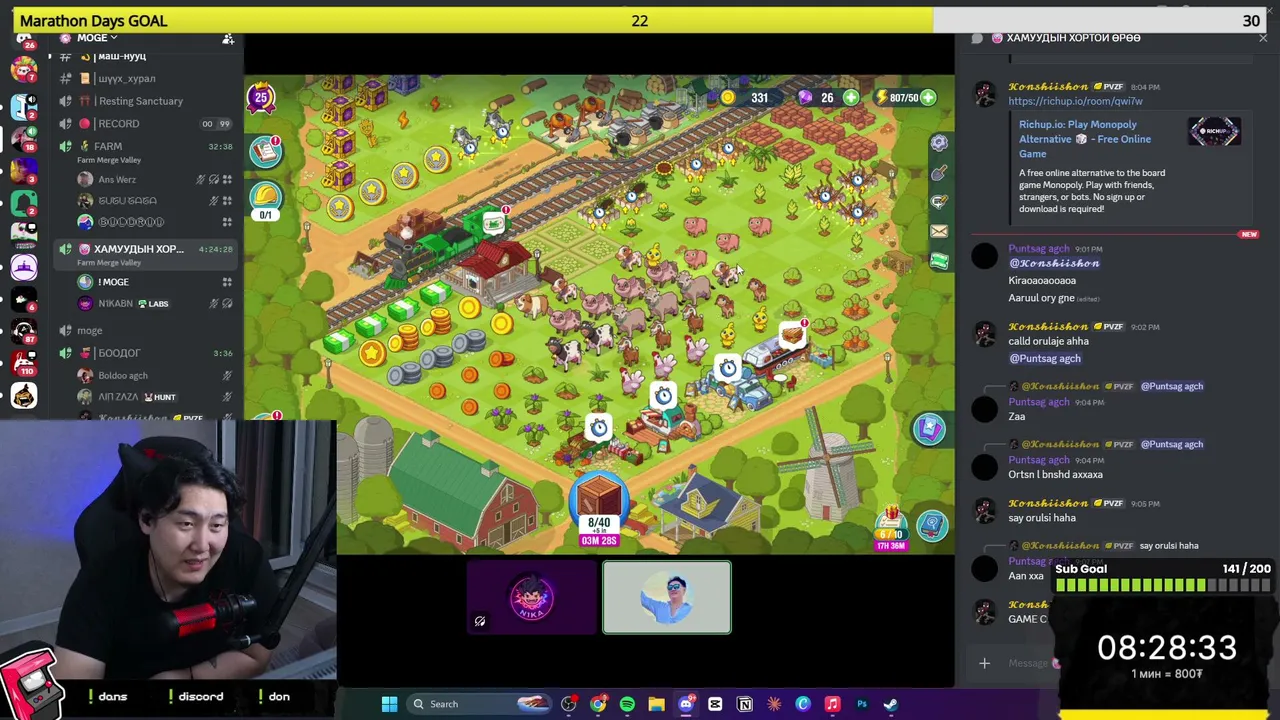Open Spotify from the taskbar
This screenshot has width=1280, height=720.
tap(627, 704)
